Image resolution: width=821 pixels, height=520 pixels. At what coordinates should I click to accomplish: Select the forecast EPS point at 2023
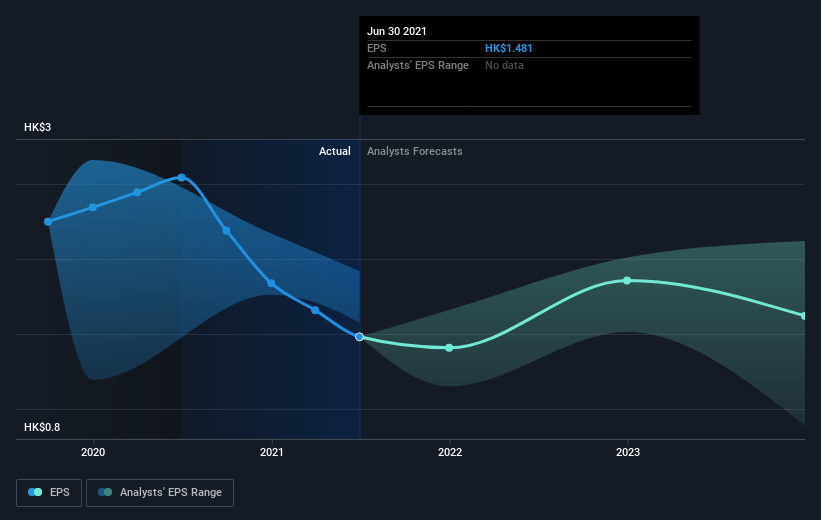(627, 281)
